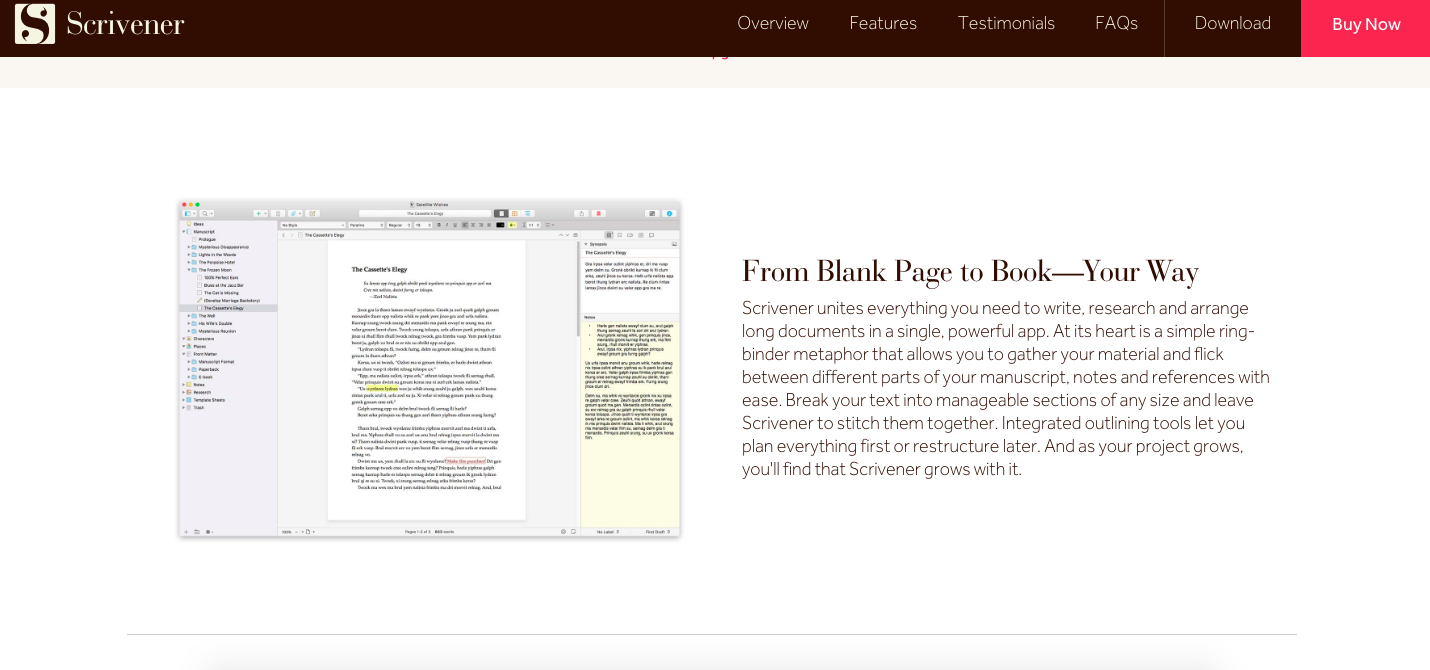The width and height of the screenshot is (1430, 670).
Task: Click the Scrivener app screenshot image
Action: click(x=430, y=368)
